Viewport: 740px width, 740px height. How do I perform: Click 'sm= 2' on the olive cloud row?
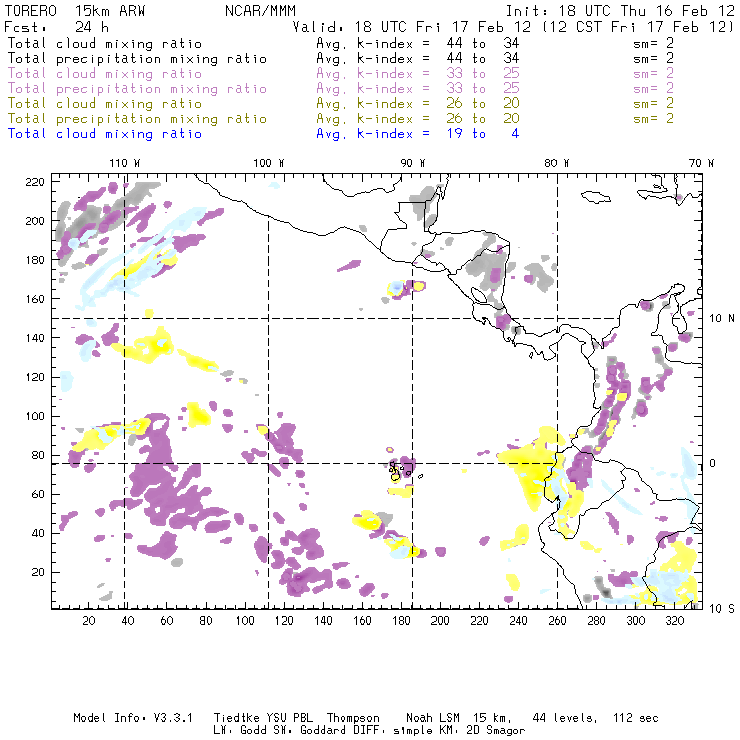pos(653,104)
